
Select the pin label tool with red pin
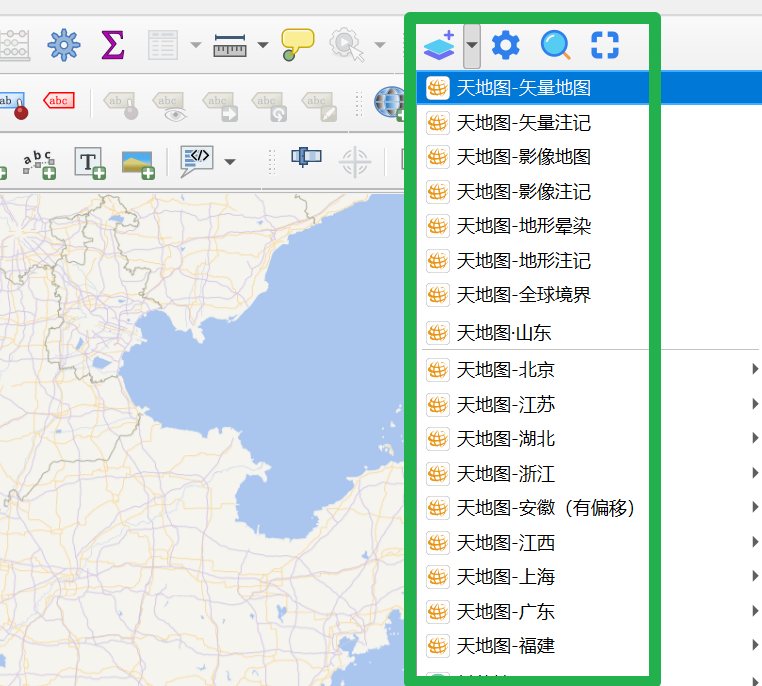(14, 105)
